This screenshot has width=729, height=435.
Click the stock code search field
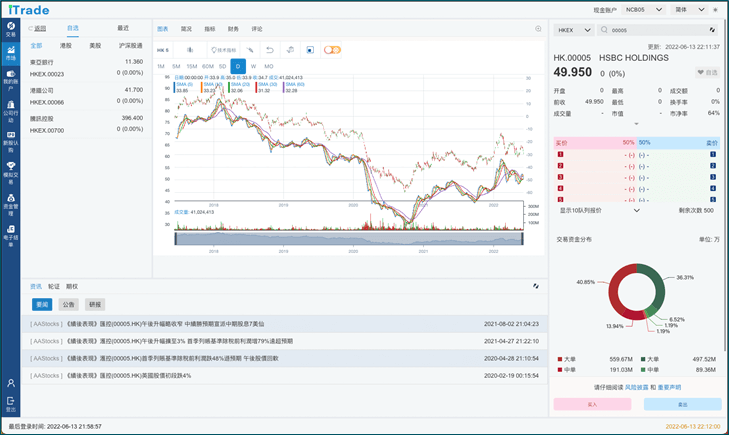(x=655, y=30)
